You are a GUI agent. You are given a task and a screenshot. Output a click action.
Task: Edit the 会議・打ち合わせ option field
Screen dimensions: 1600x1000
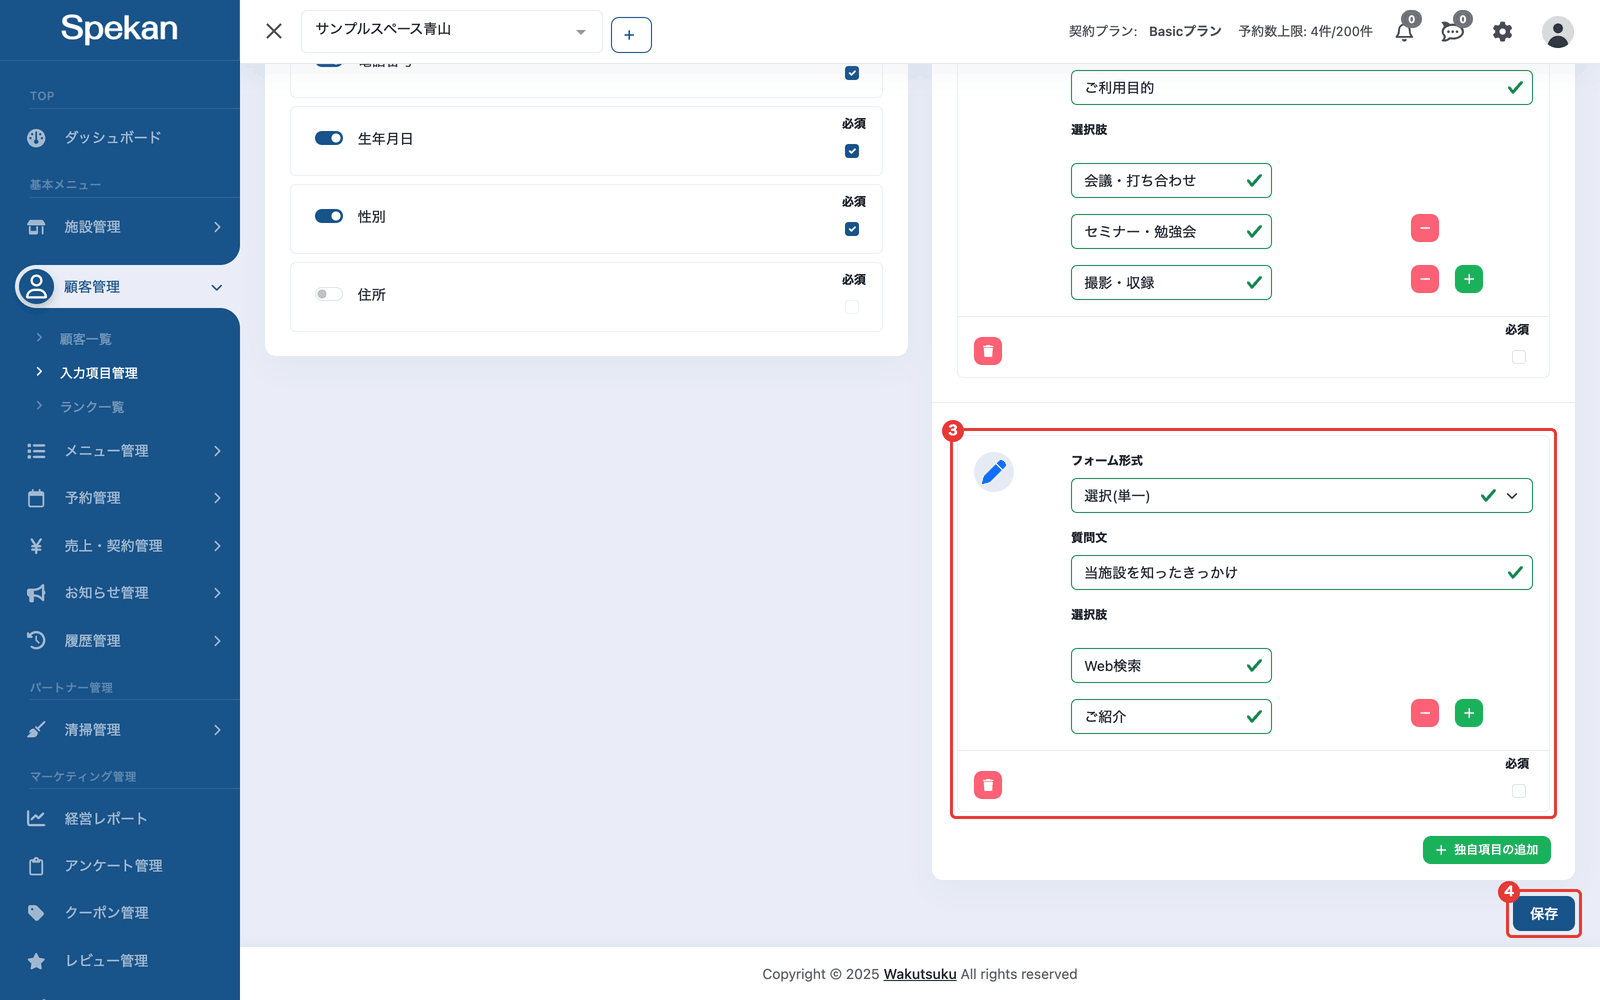1171,181
